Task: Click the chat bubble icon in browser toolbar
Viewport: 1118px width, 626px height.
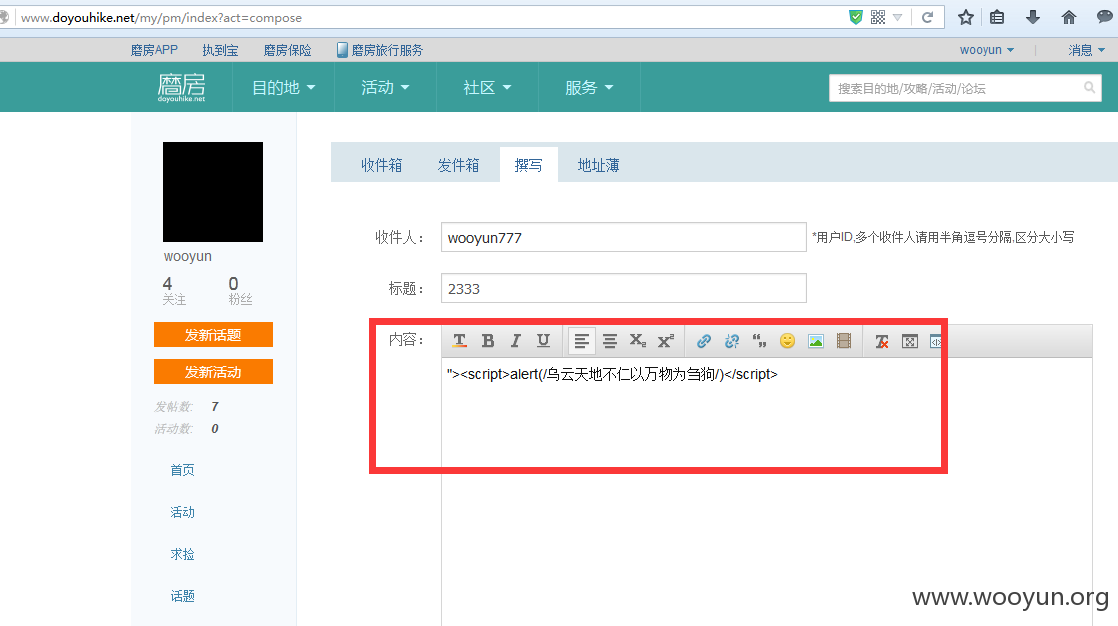Action: [x=1104, y=17]
